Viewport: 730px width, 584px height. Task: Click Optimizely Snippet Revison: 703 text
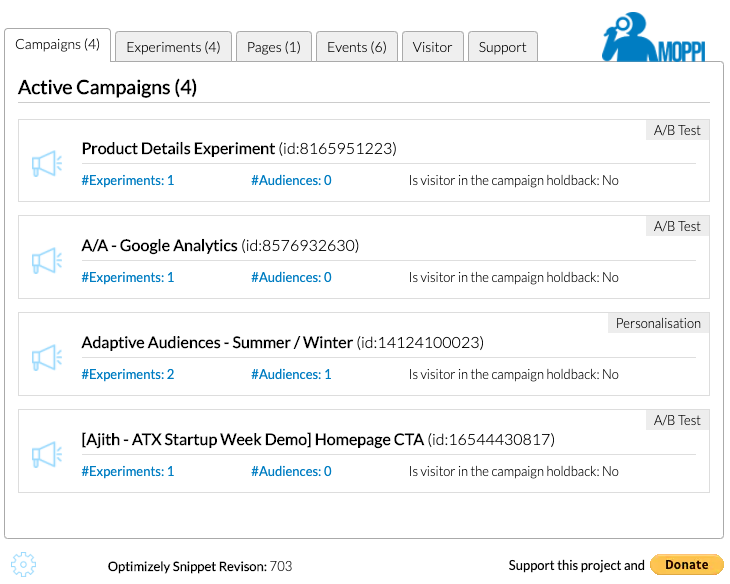tap(200, 566)
